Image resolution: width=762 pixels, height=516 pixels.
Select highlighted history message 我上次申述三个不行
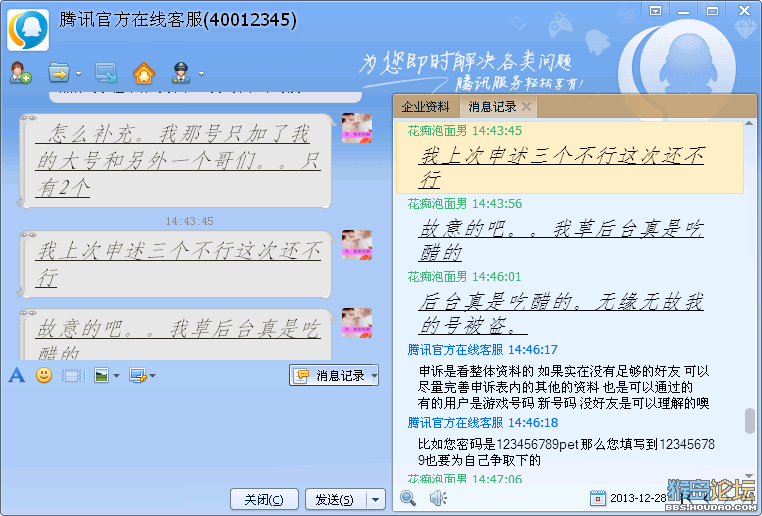click(x=570, y=157)
